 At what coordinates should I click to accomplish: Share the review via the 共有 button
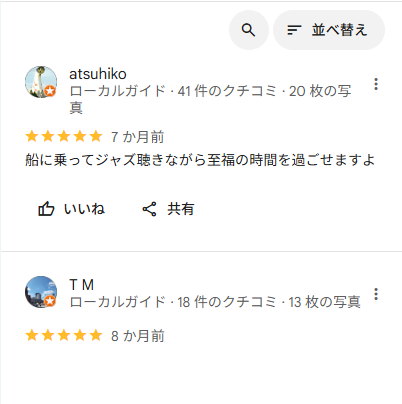[168, 209]
